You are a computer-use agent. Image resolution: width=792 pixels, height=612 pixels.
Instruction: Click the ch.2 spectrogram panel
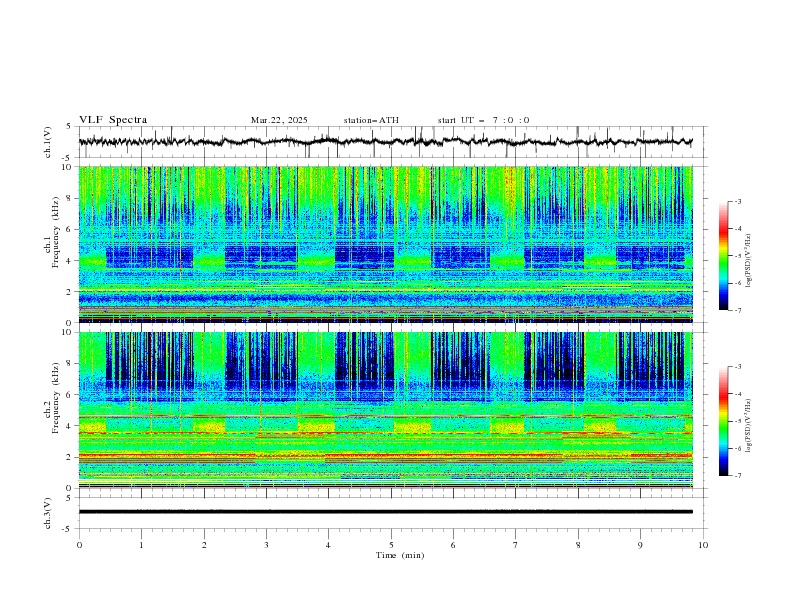click(385, 410)
